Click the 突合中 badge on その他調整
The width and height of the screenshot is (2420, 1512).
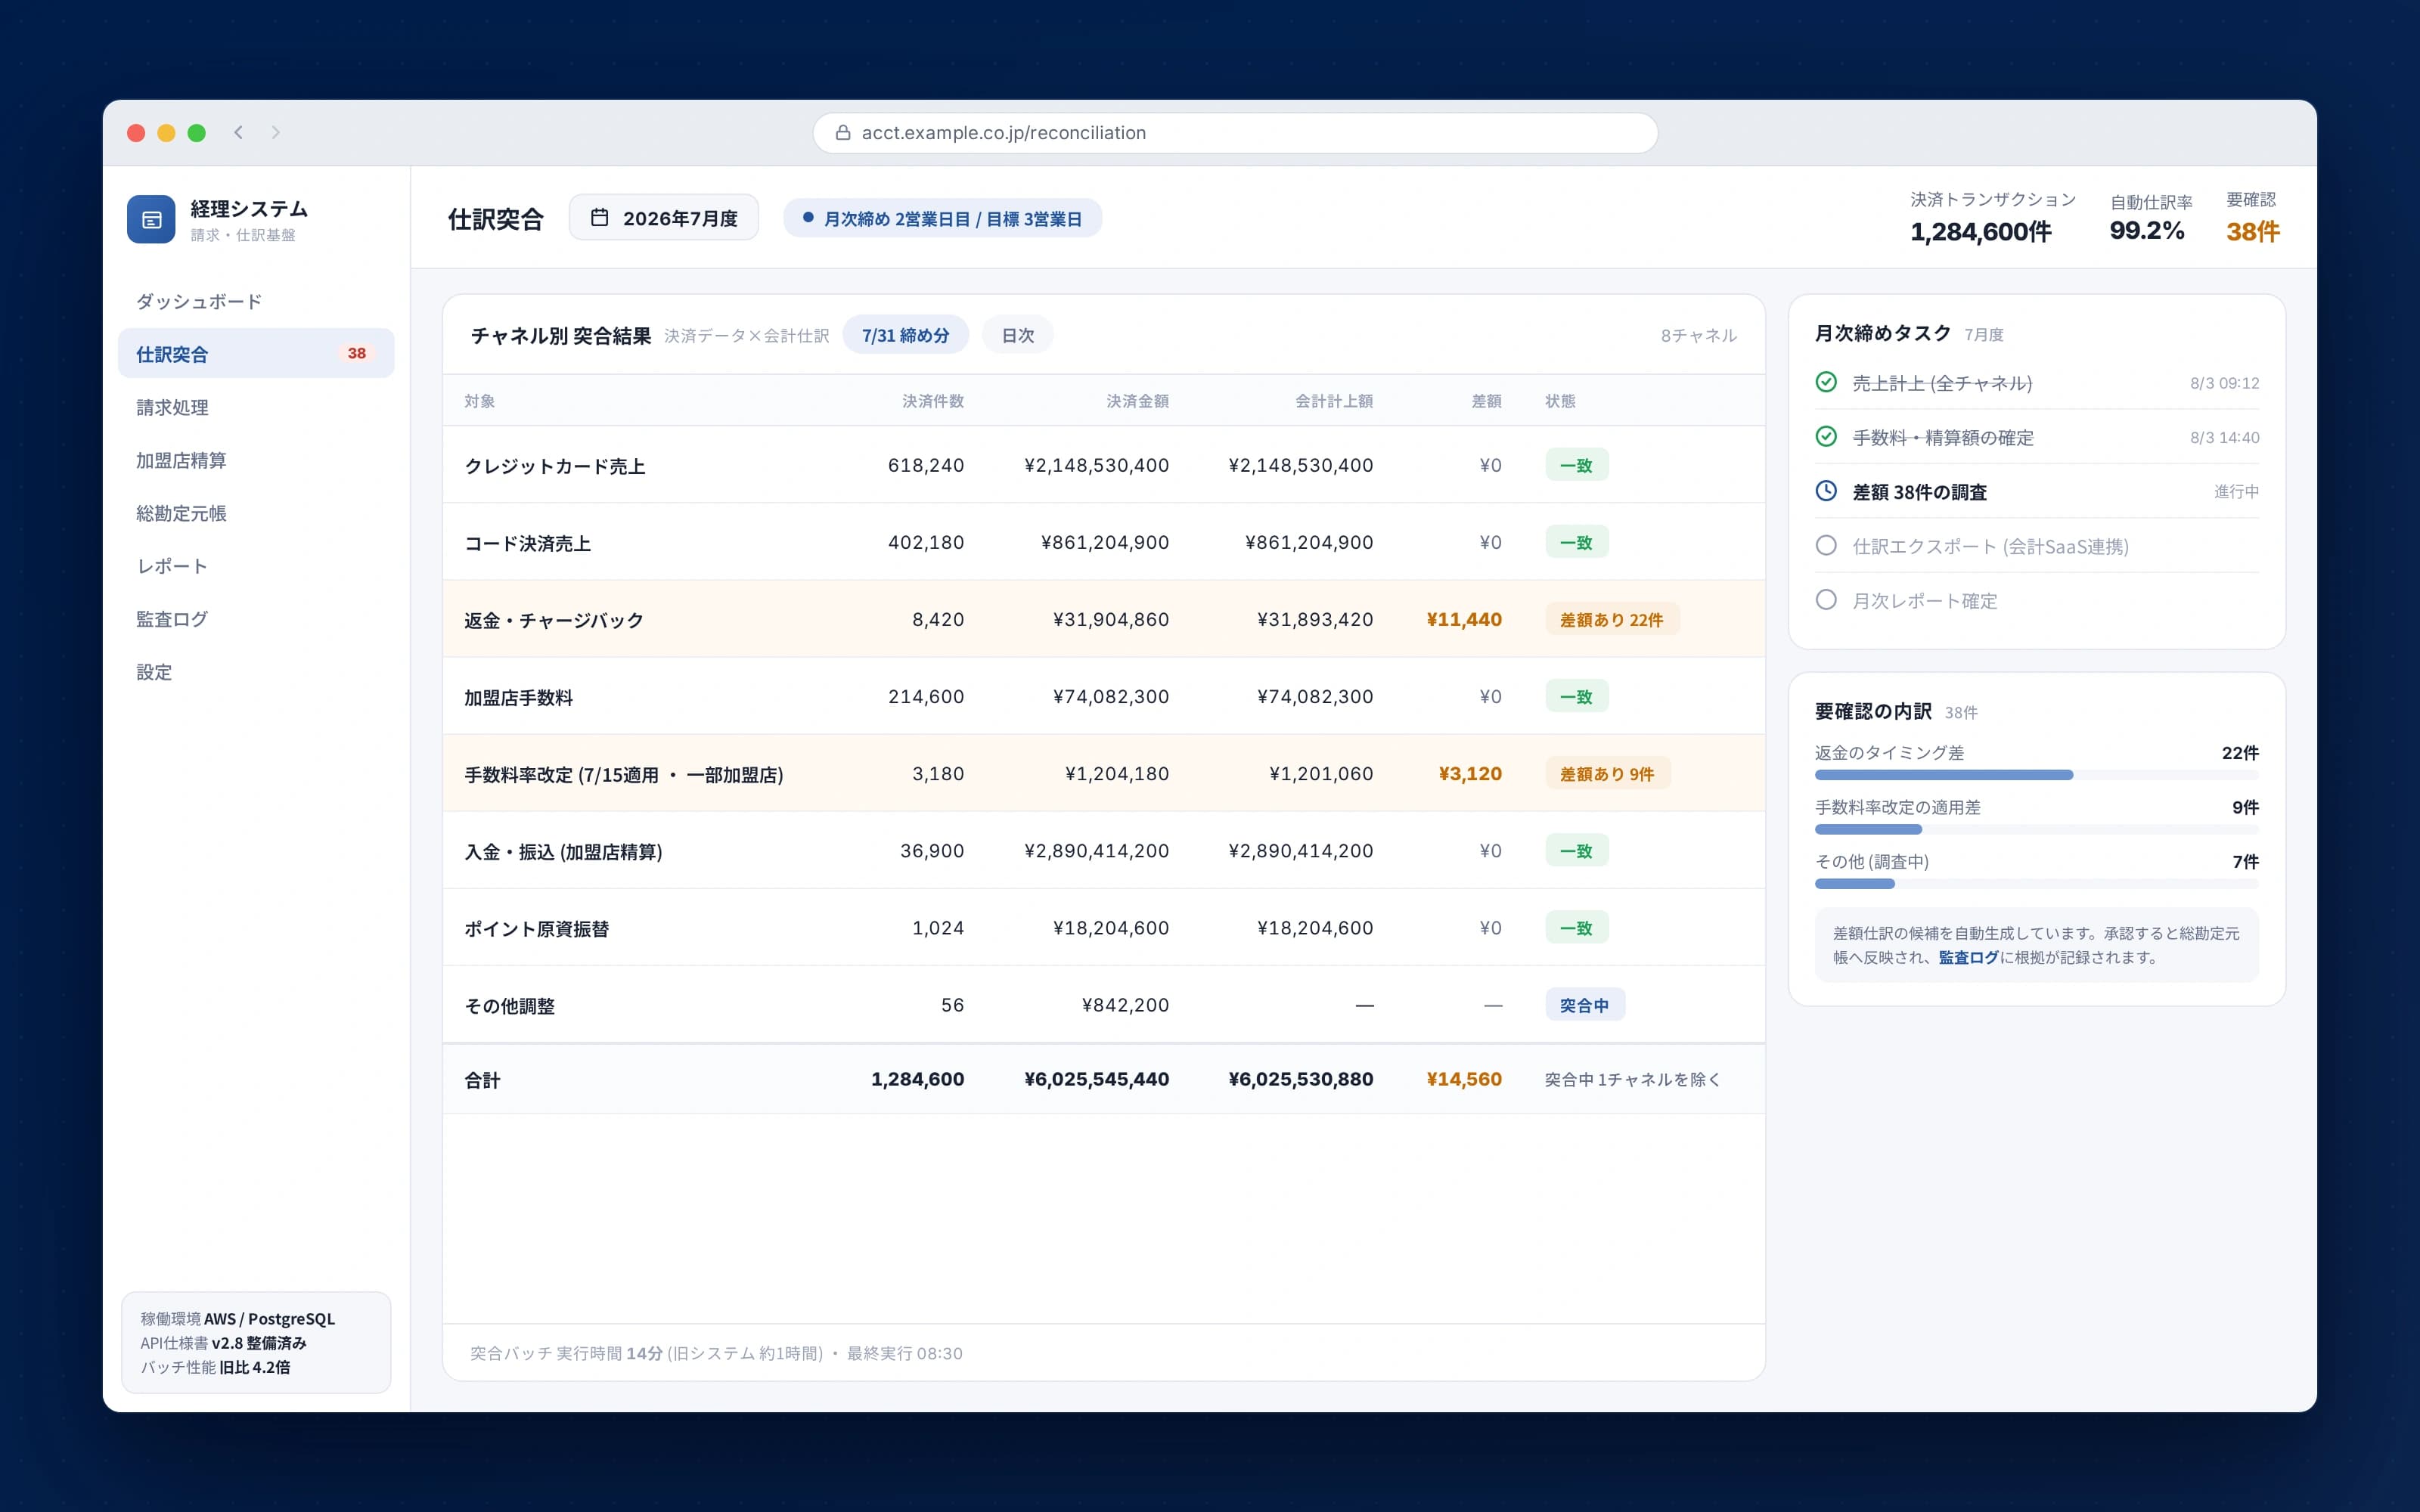1584,1005
